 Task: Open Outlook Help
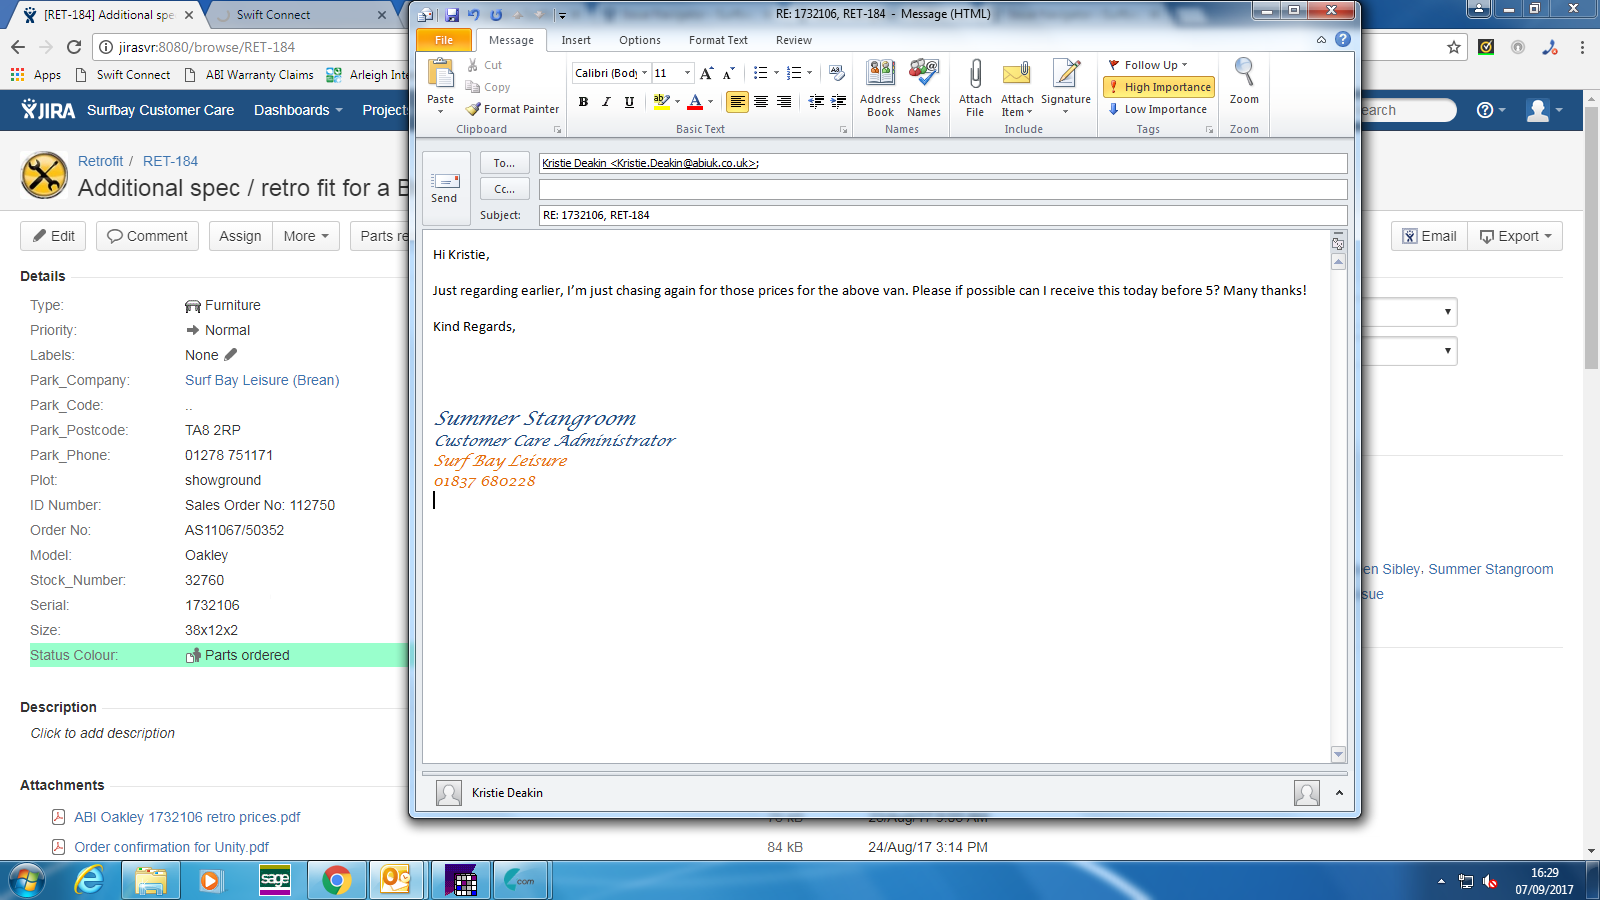(x=1343, y=40)
